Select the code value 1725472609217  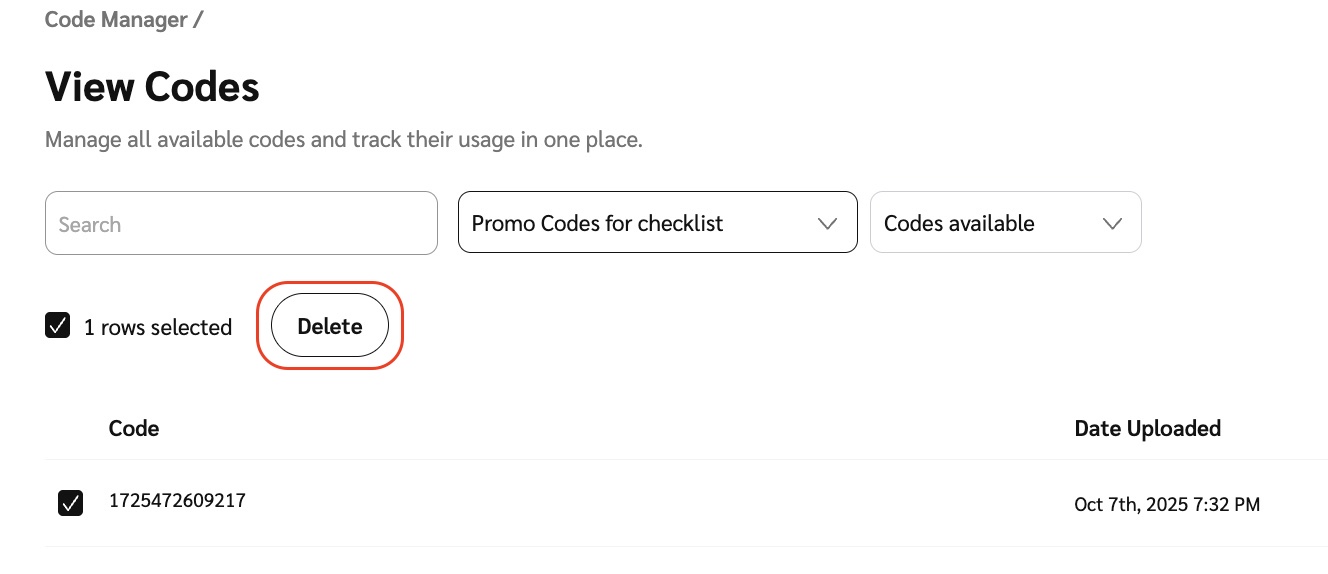pyautogui.click(x=177, y=500)
